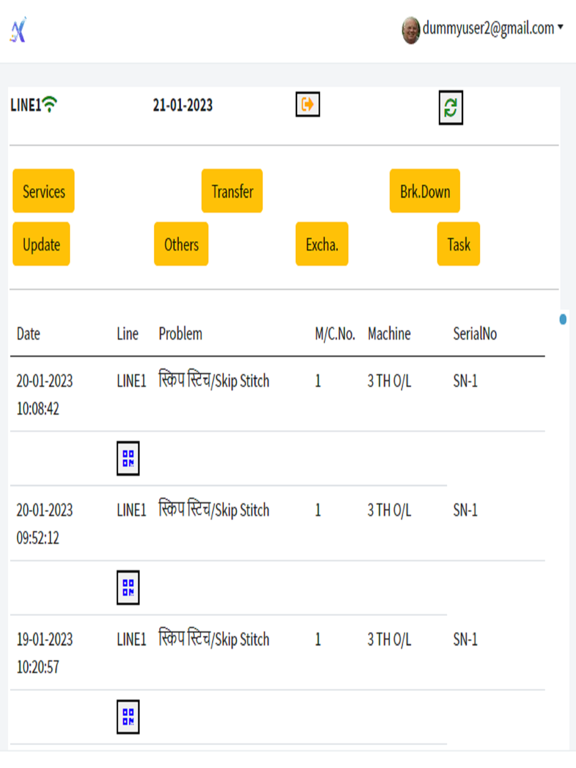Open QR code icon for 19-01-2023 entry
This screenshot has width=576, height=768.
click(x=128, y=717)
